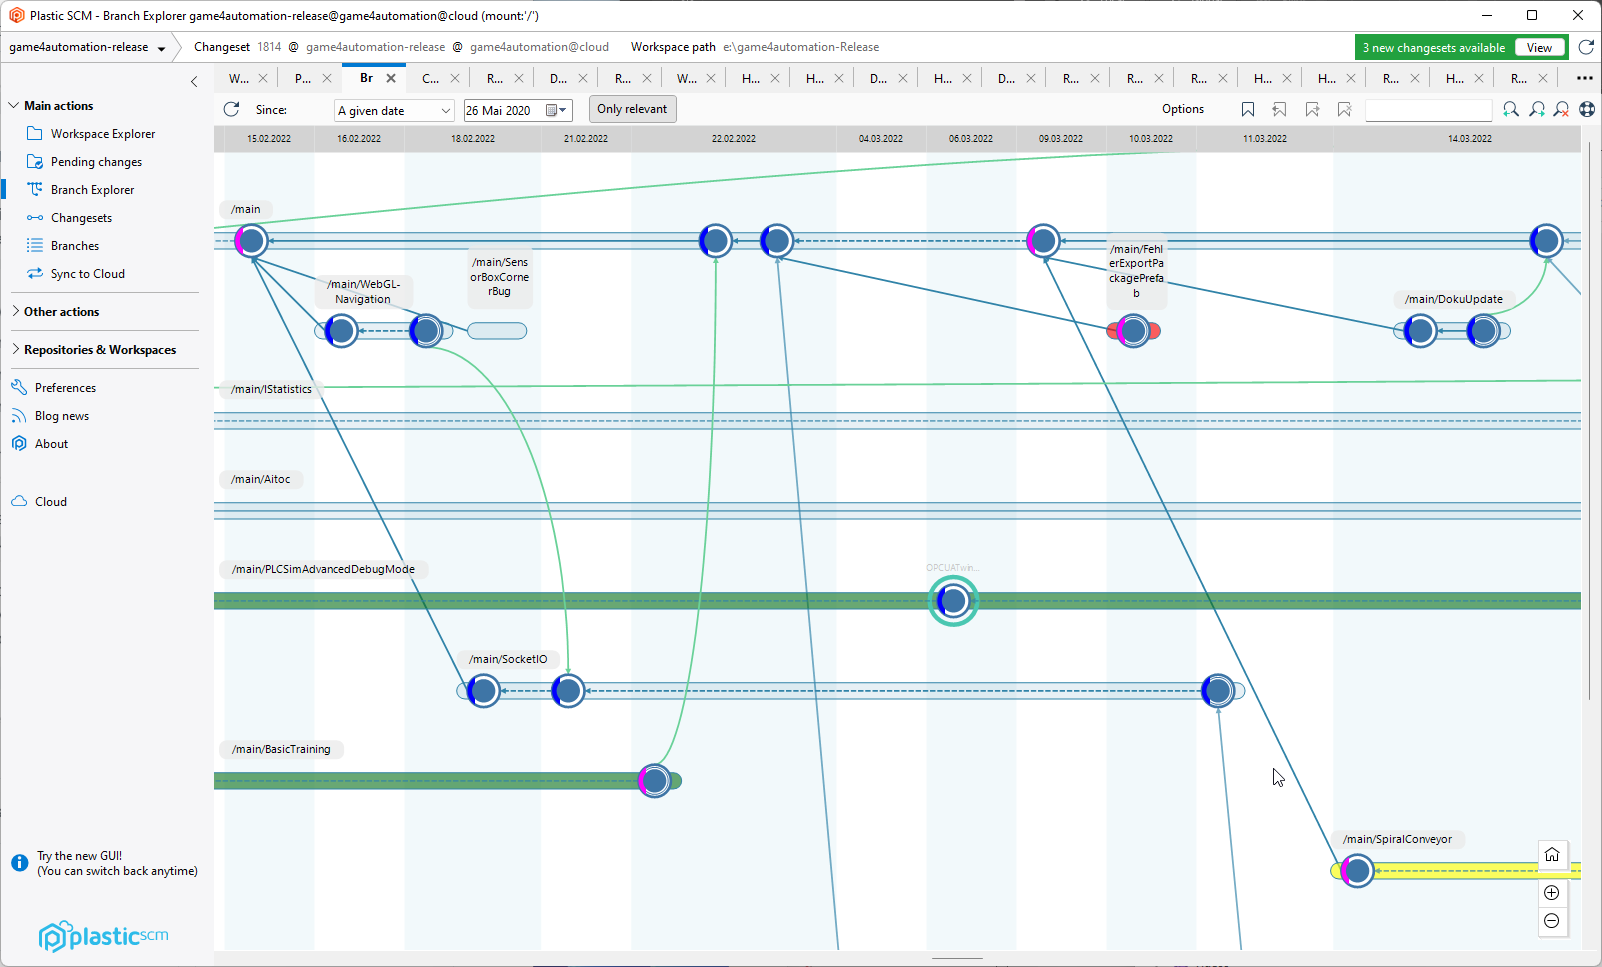1602x967 pixels.
Task: Open the game4automation-release repository dropdown
Action: [x=87, y=47]
